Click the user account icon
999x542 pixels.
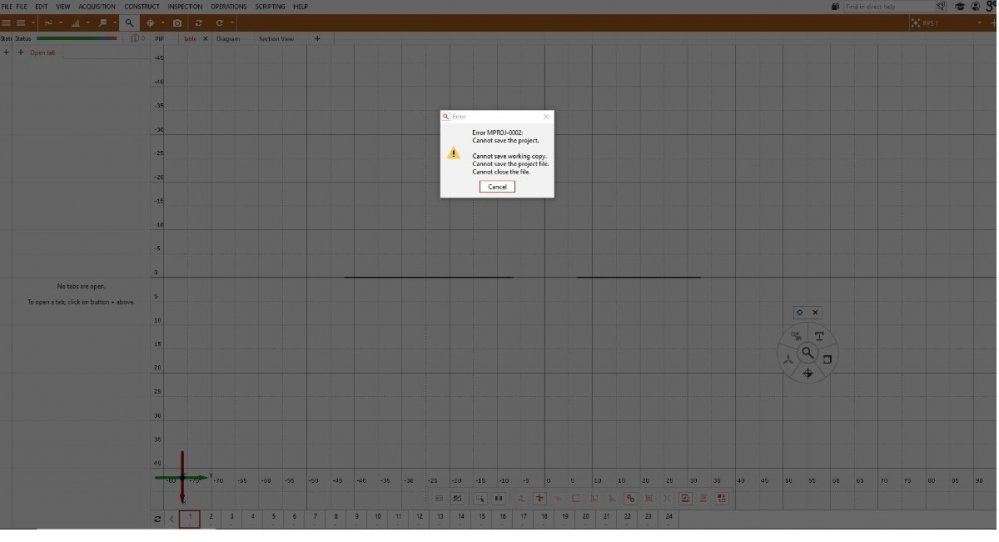click(975, 6)
